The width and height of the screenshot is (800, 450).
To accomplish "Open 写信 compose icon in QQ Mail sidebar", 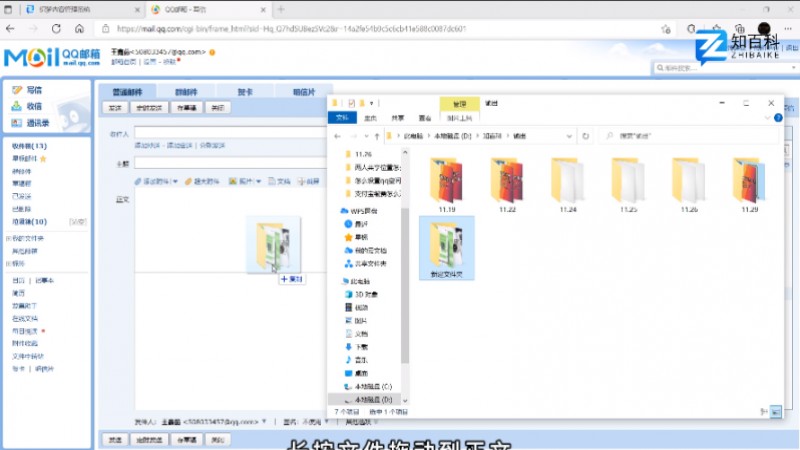I will click(17, 90).
